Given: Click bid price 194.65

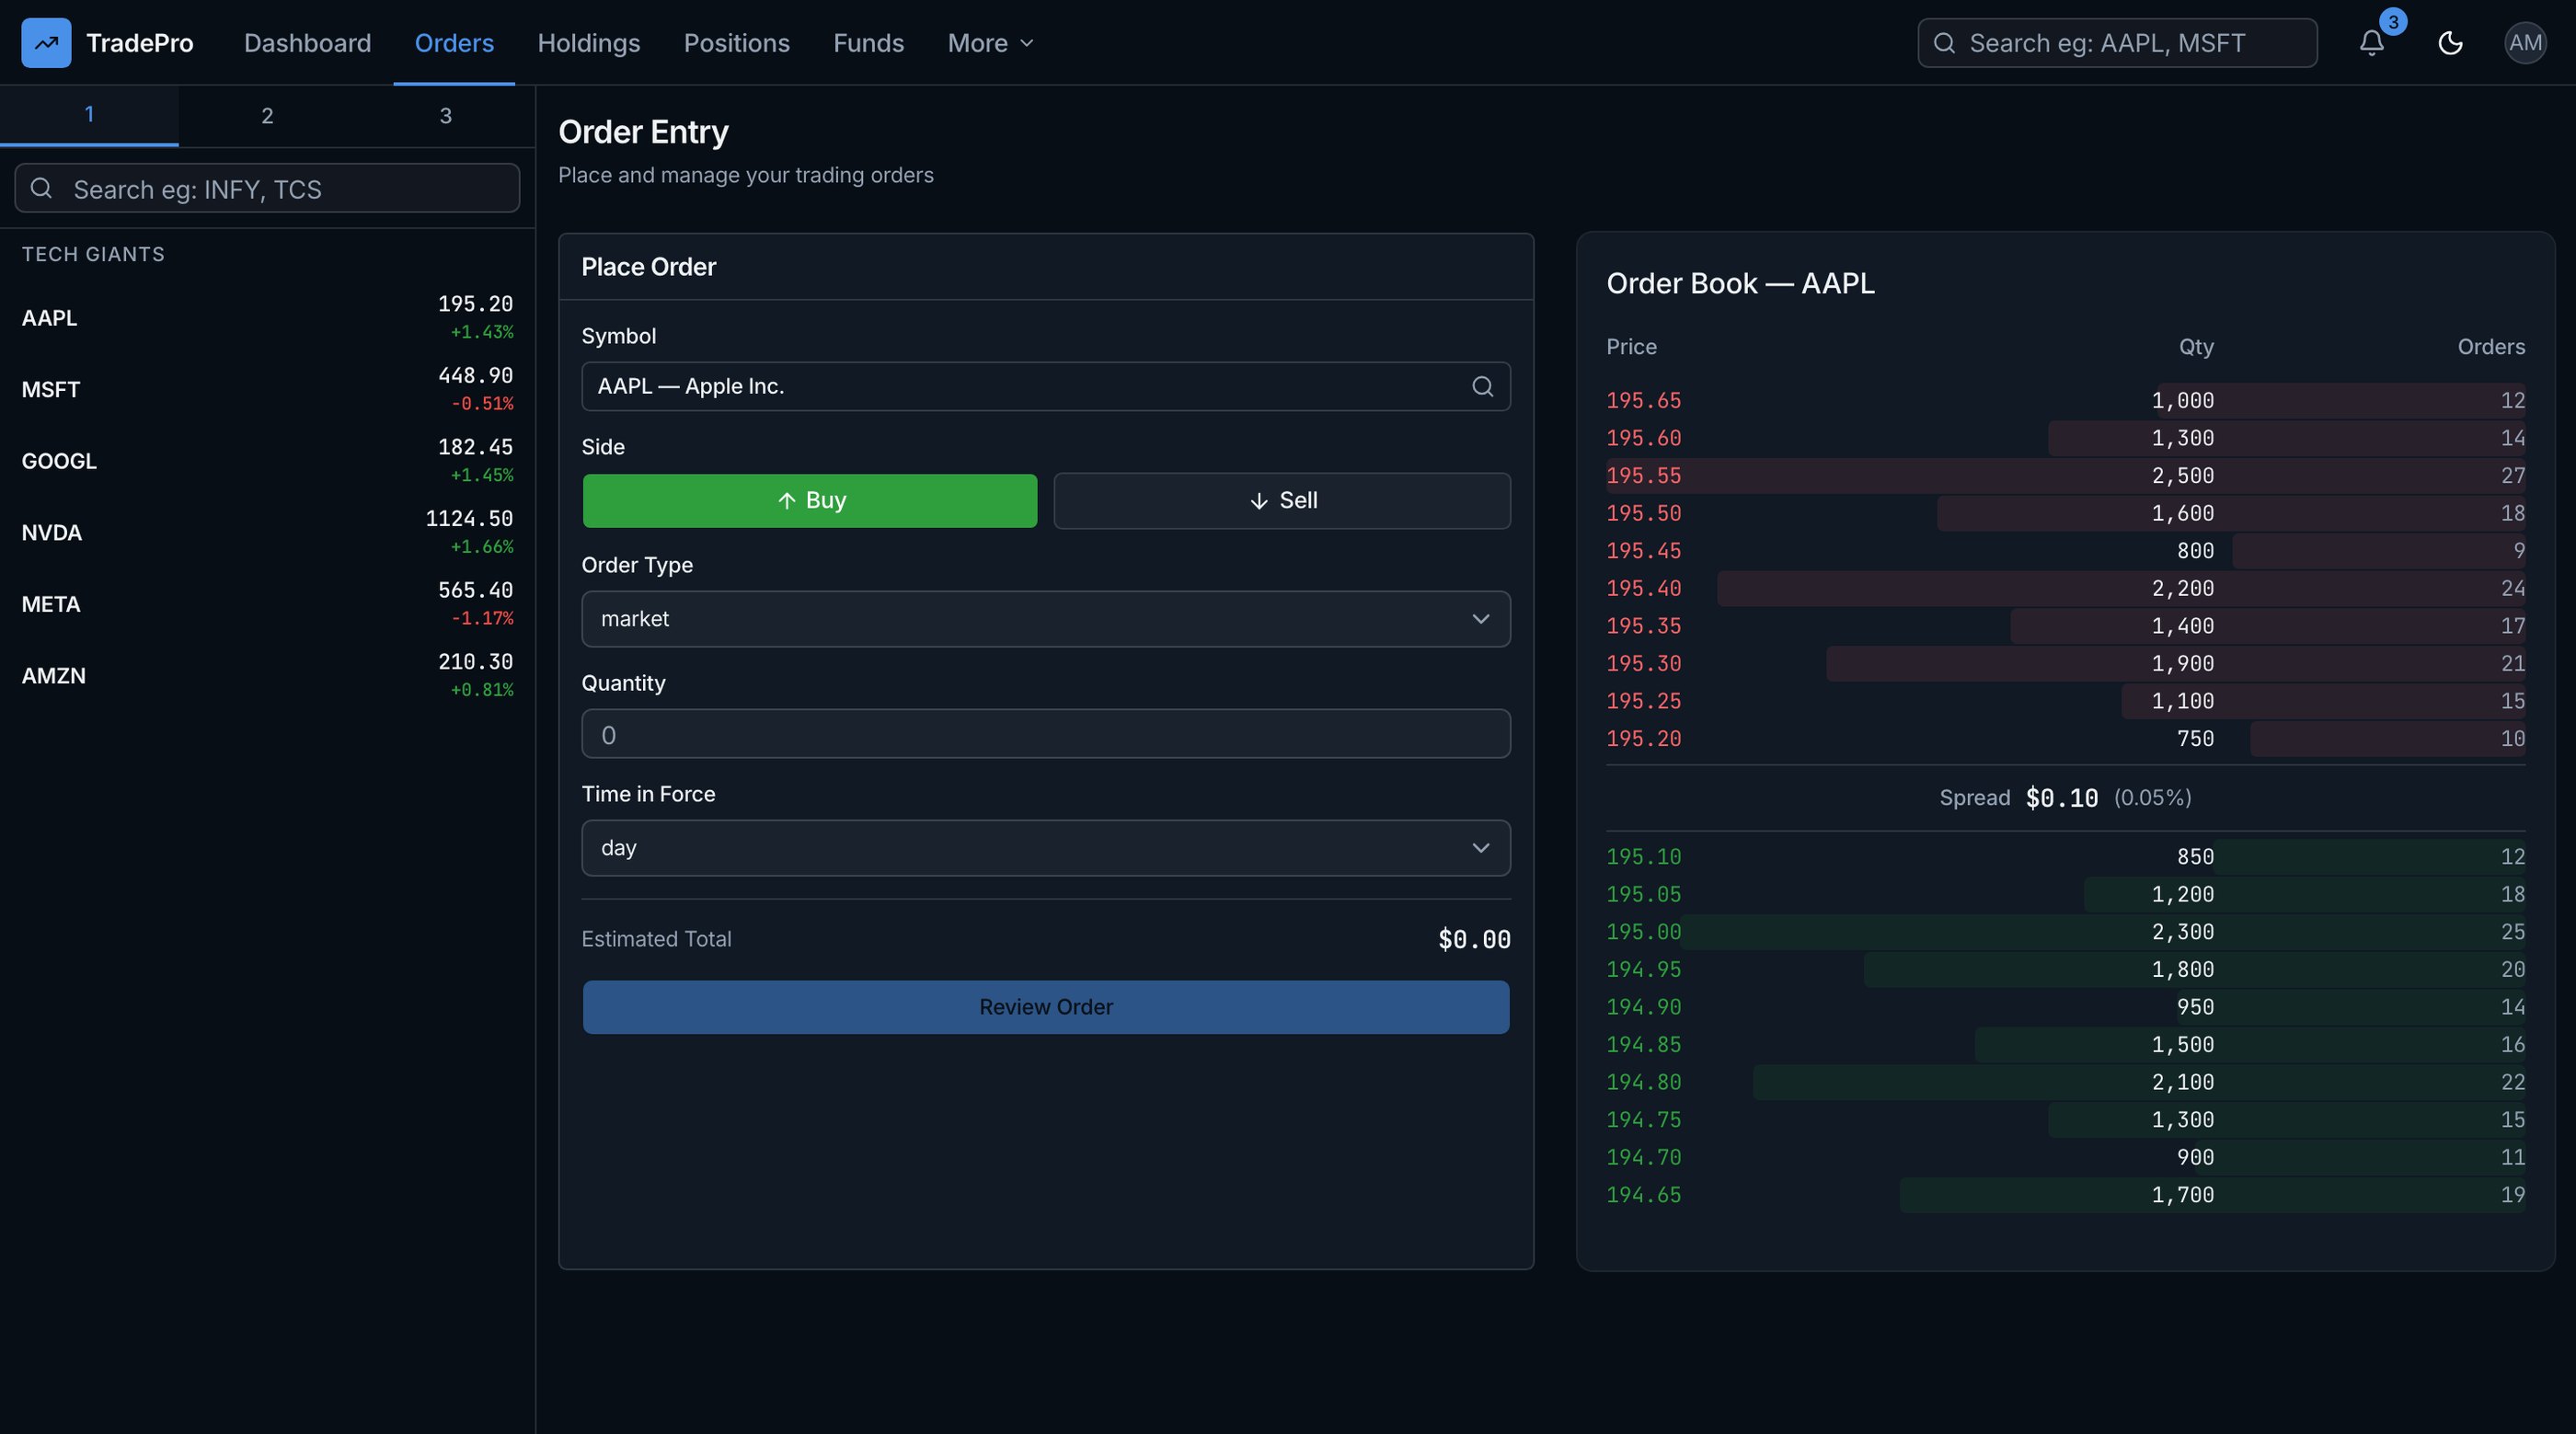Looking at the screenshot, I should (1643, 1195).
